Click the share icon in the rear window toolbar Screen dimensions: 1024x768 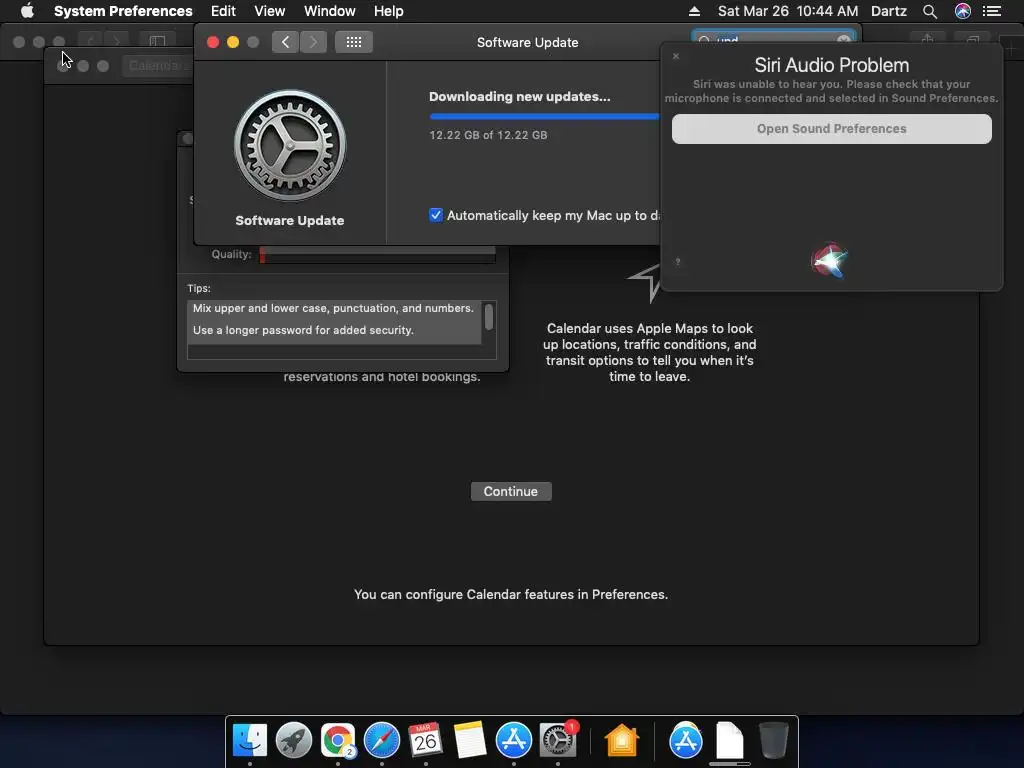[928, 41]
